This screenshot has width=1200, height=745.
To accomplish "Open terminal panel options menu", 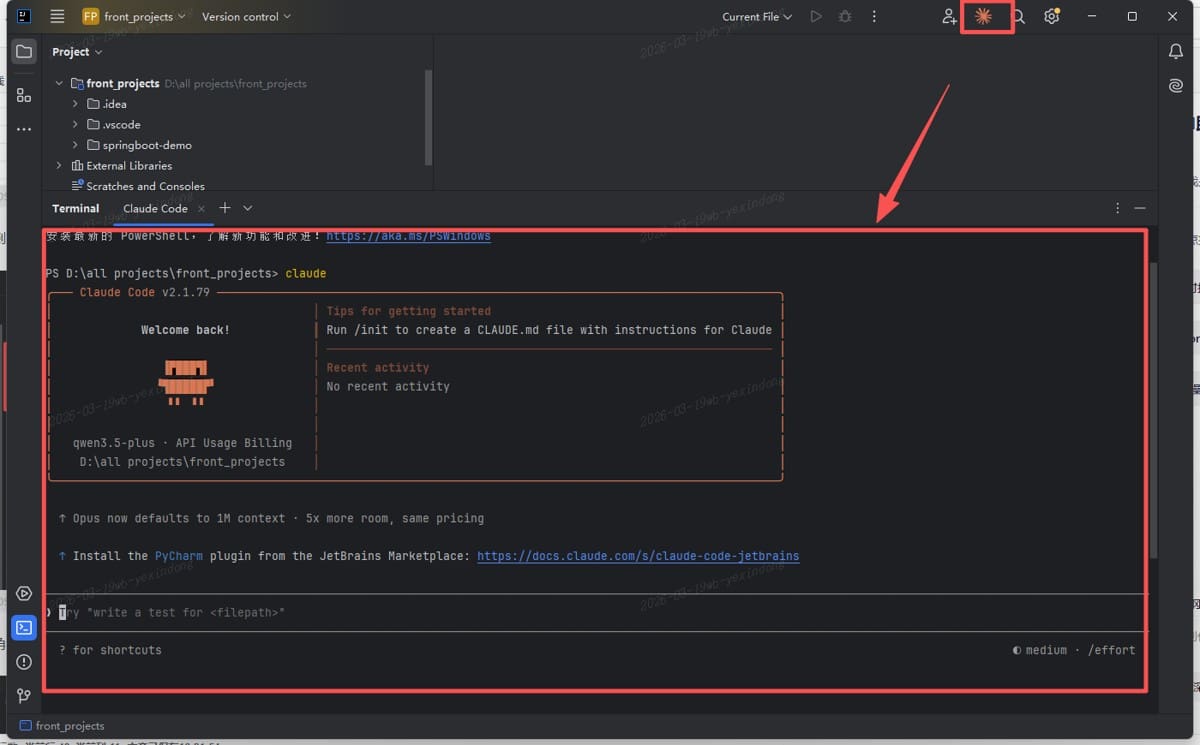I will [x=1118, y=208].
